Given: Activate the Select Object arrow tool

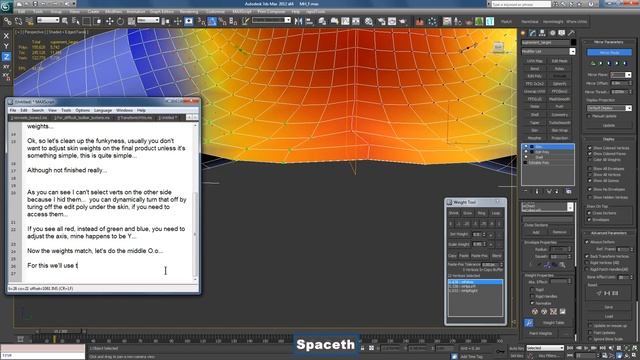Looking at the screenshot, I should 65,21.
